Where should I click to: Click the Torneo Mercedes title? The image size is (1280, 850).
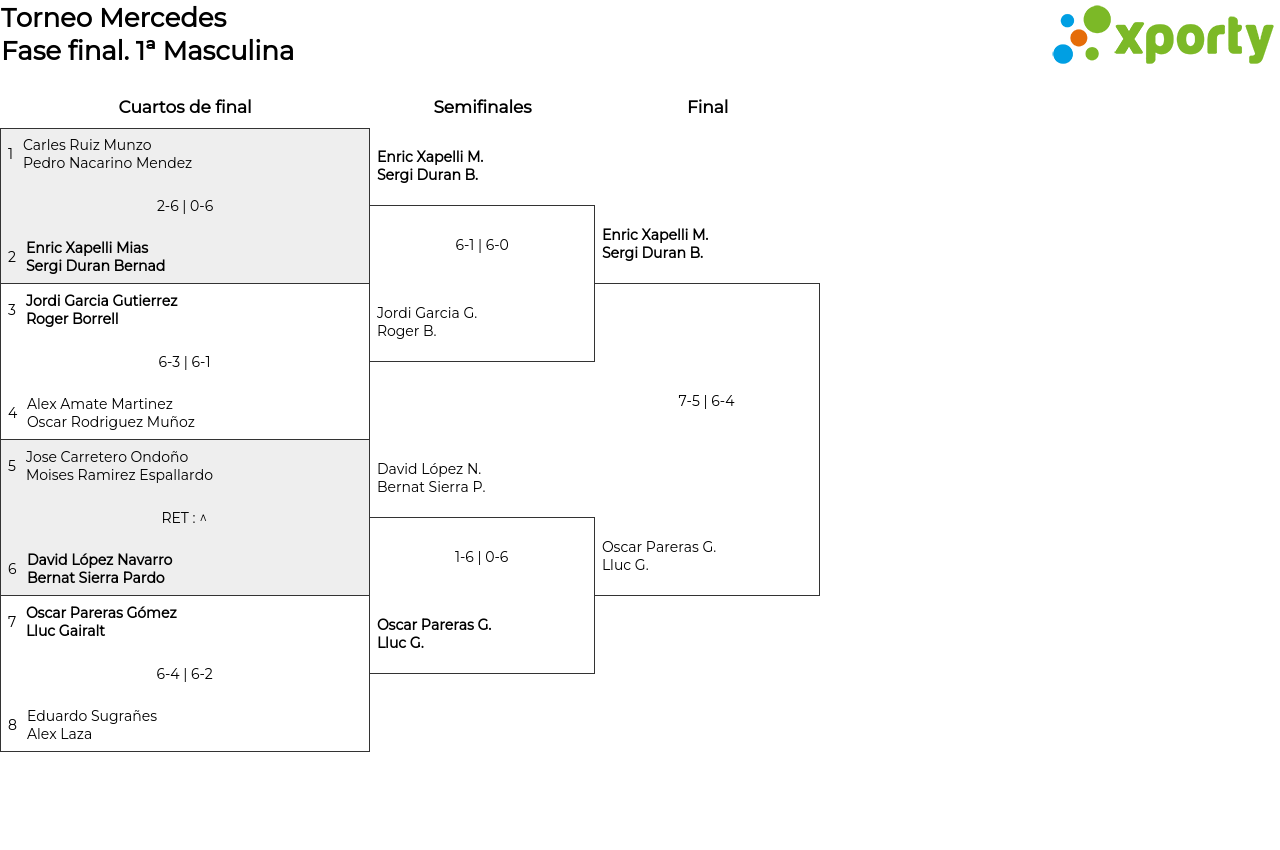click(114, 18)
